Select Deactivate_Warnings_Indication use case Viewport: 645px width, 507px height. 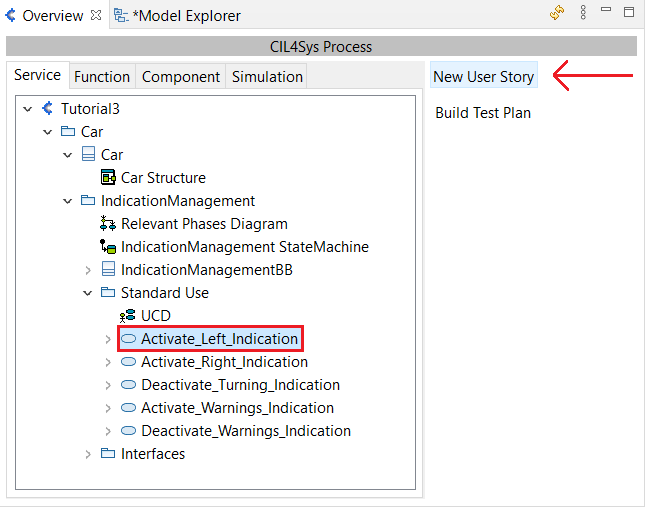coord(245,431)
